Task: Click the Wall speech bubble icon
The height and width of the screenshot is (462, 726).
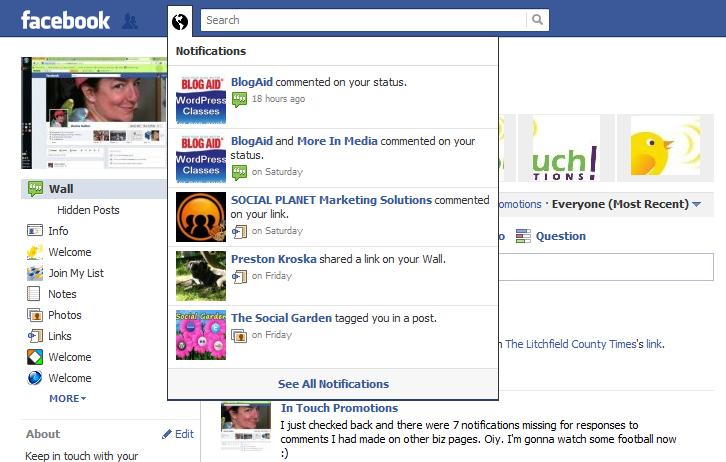Action: click(35, 189)
